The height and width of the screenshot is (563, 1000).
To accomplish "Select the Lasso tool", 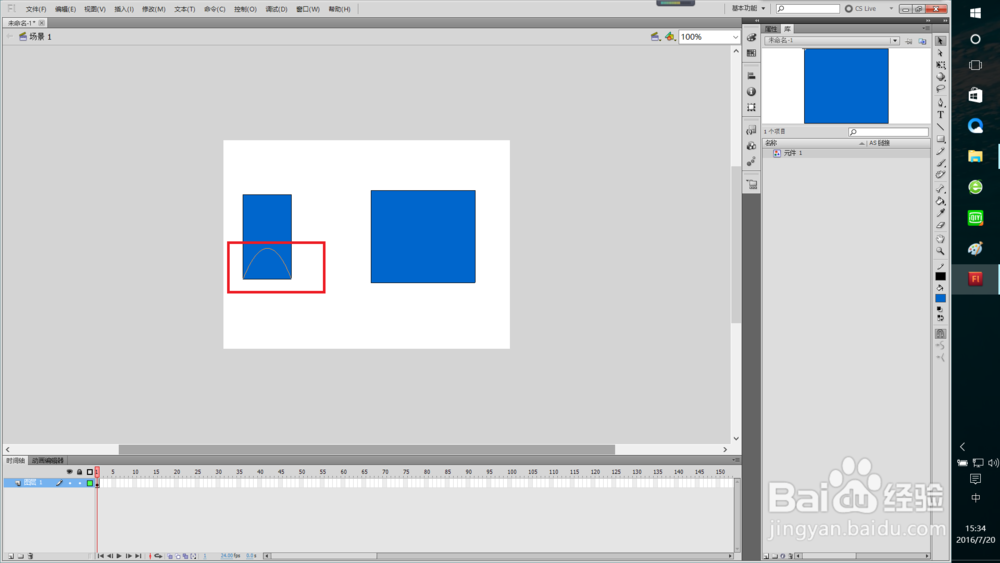I will click(x=941, y=89).
